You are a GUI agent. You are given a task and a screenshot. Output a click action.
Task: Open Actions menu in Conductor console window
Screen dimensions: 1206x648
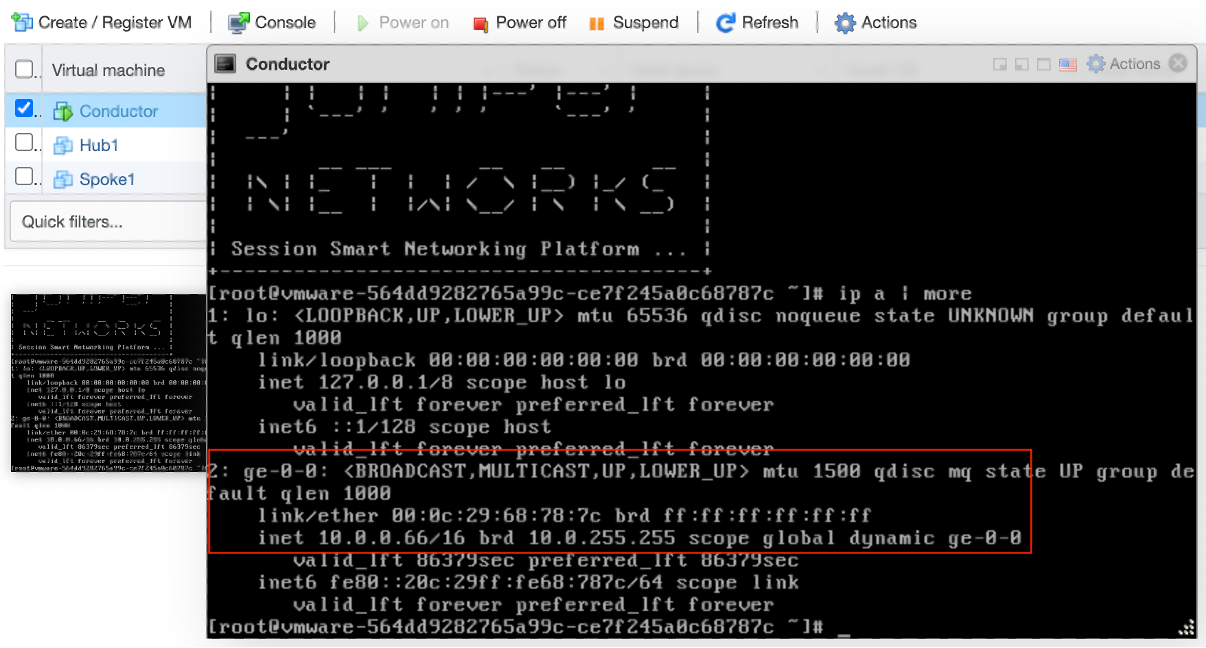pyautogui.click(x=1123, y=64)
